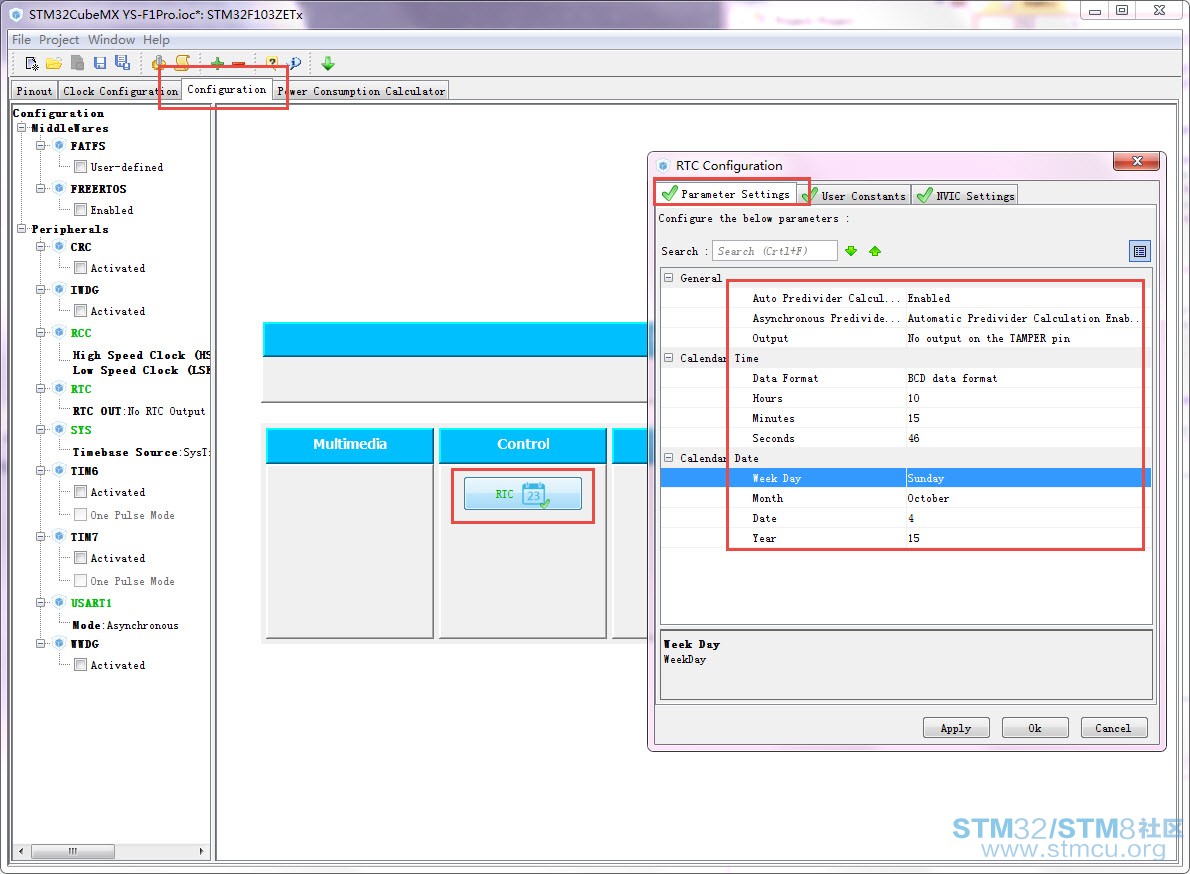
Task: Open the Help menu
Action: [x=156, y=39]
